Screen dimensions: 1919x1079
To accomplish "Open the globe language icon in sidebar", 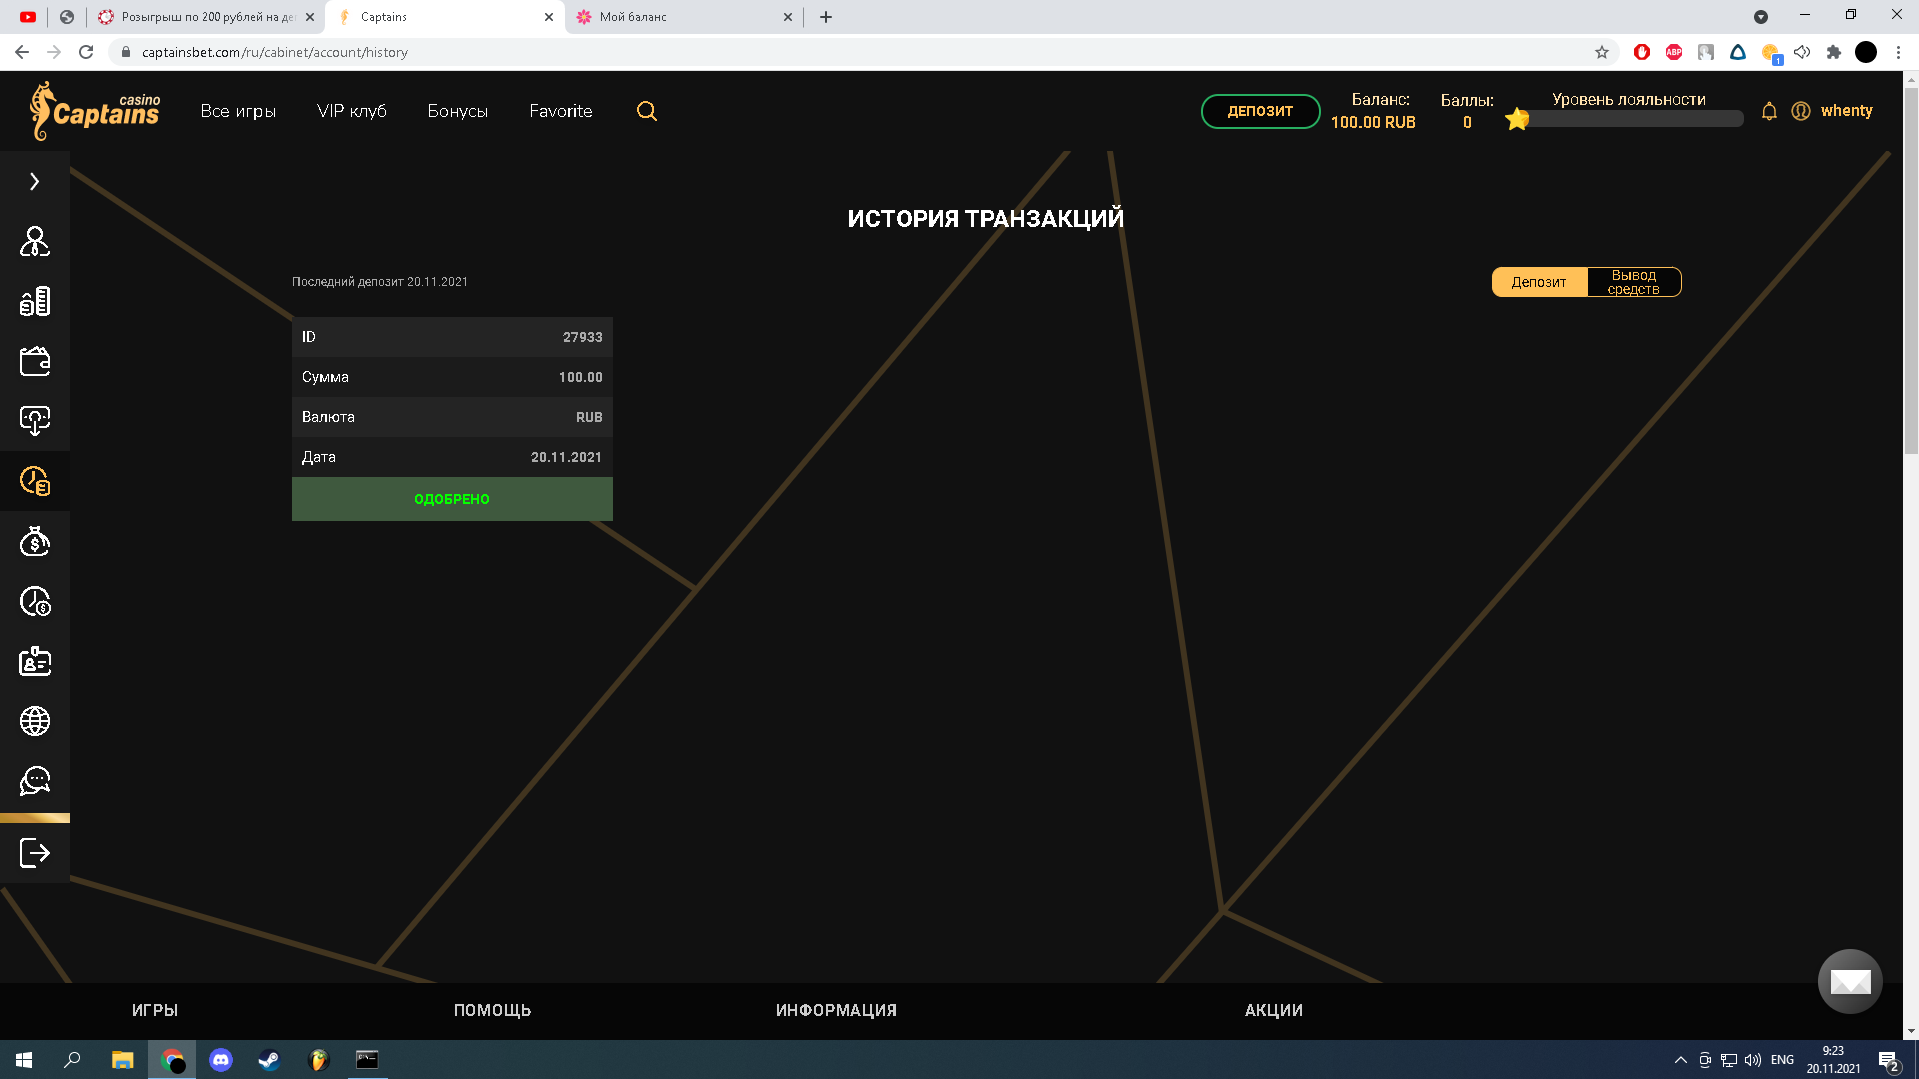I will [35, 721].
